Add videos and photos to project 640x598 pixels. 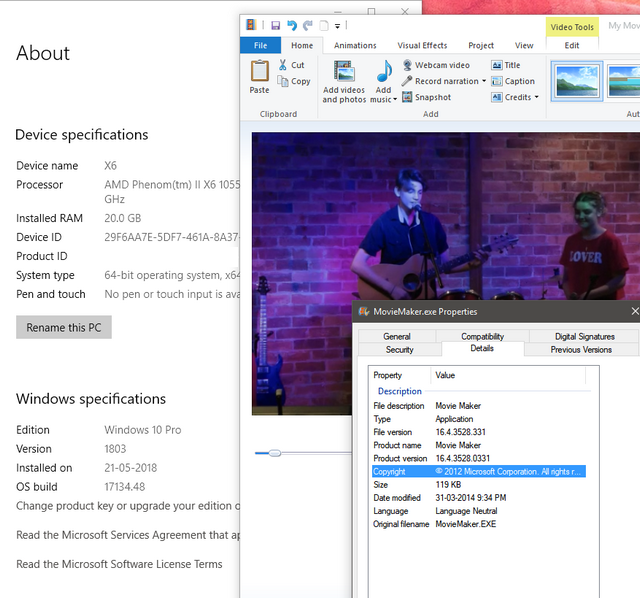coord(344,82)
